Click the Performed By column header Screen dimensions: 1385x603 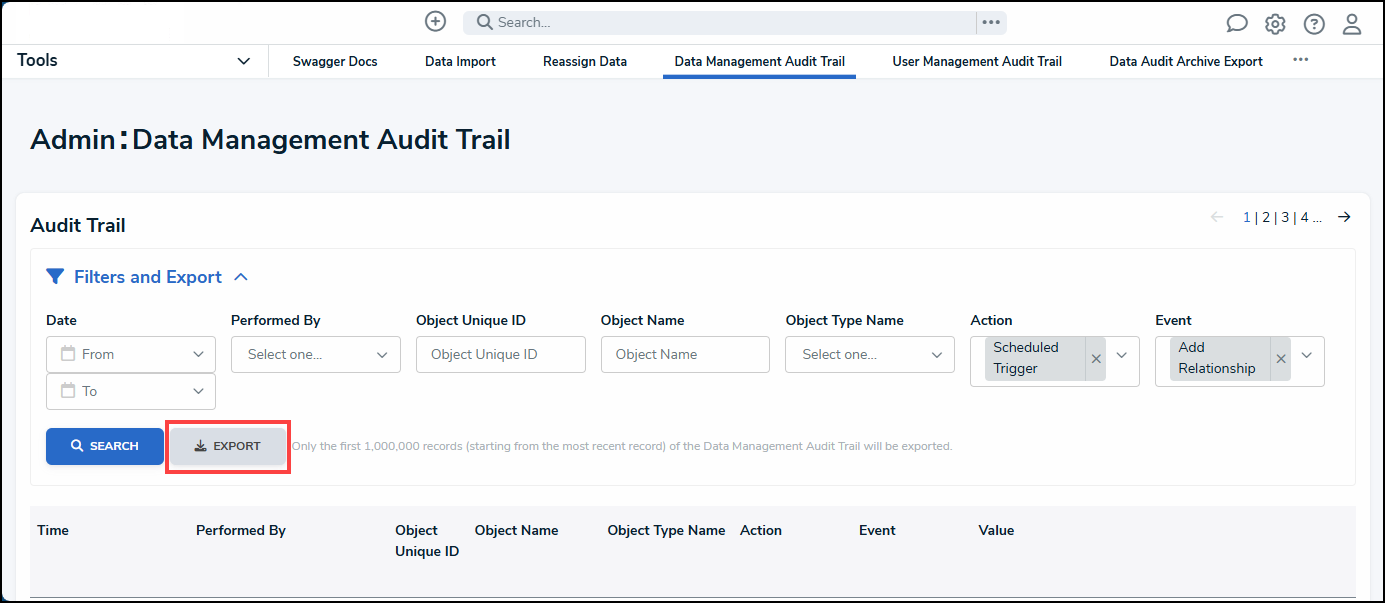click(241, 530)
